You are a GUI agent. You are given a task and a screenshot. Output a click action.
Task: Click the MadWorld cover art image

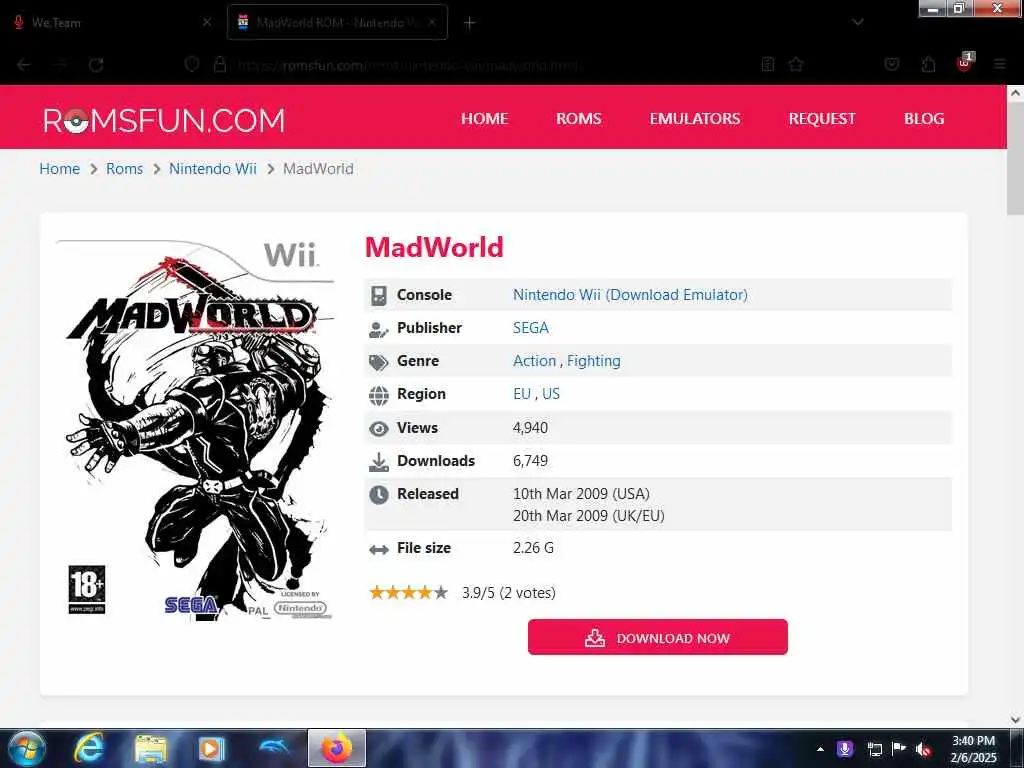pyautogui.click(x=195, y=430)
